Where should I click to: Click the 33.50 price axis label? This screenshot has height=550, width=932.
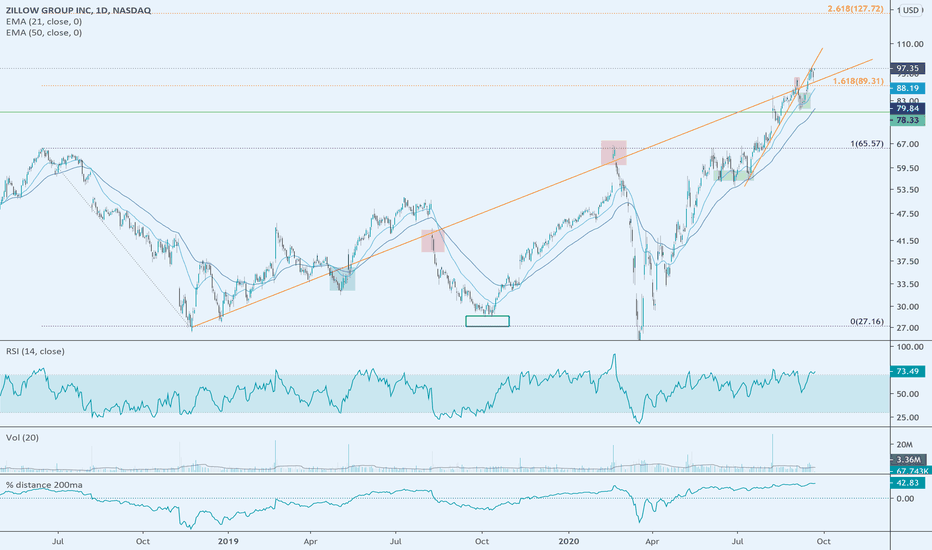pyautogui.click(x=909, y=284)
